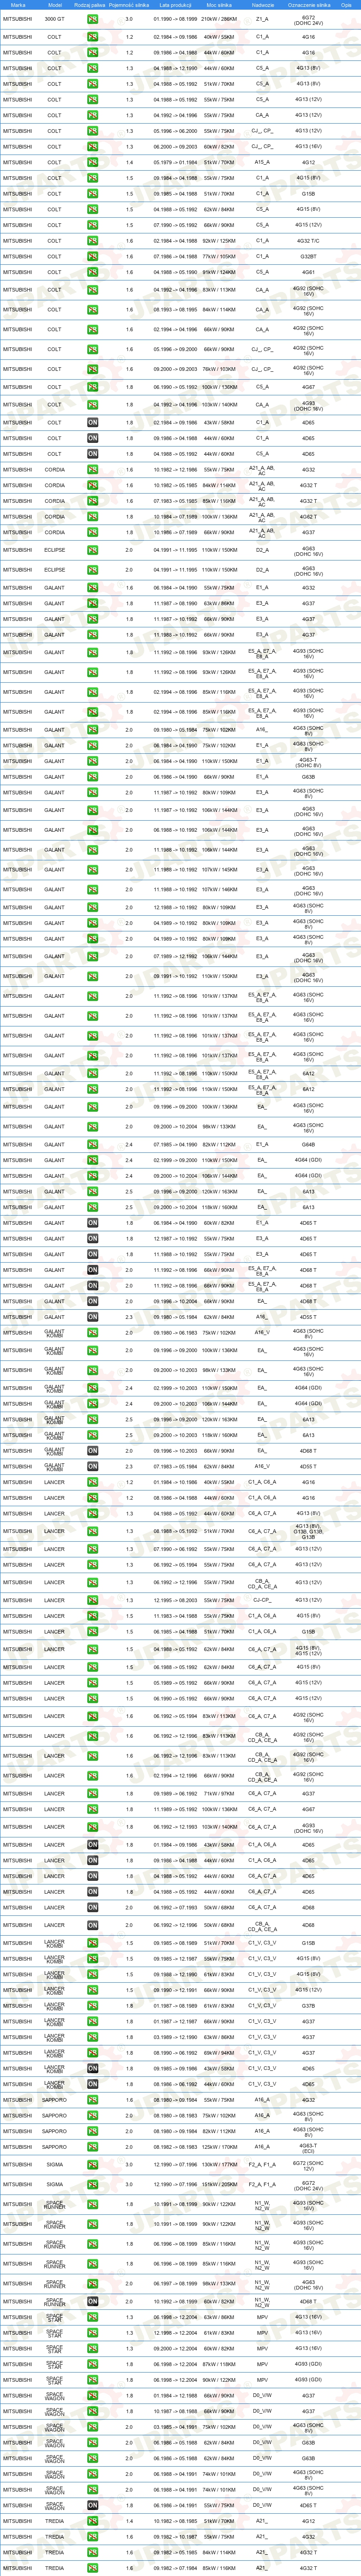Click petrol icon in SAPPORO 4G32 row

pyautogui.click(x=92, y=2100)
